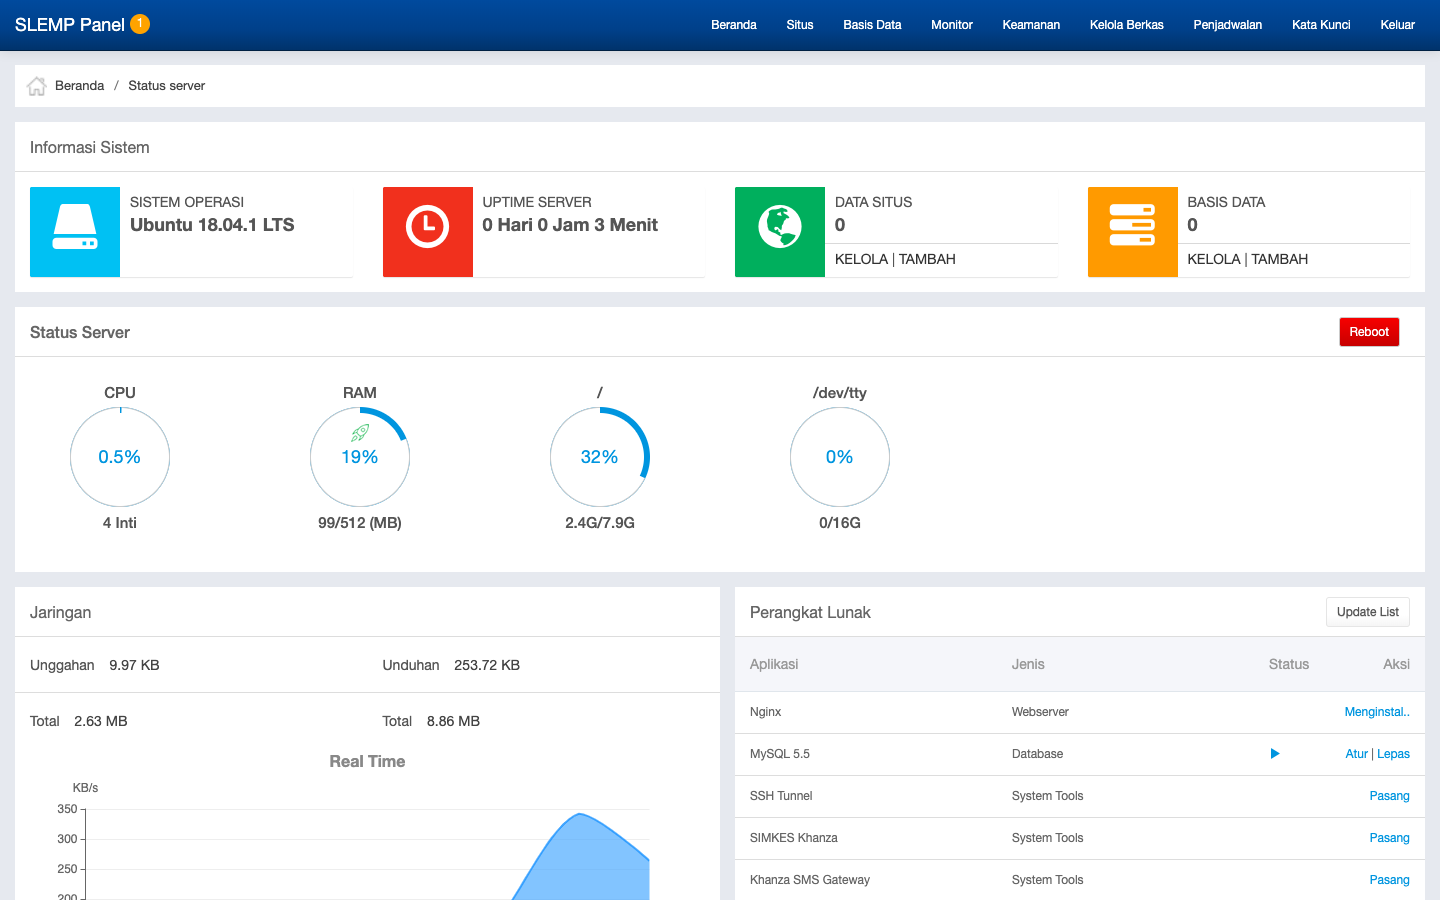This screenshot has height=900, width=1440.
Task: Click the SLEMP Panel logo text
Action: [70, 25]
